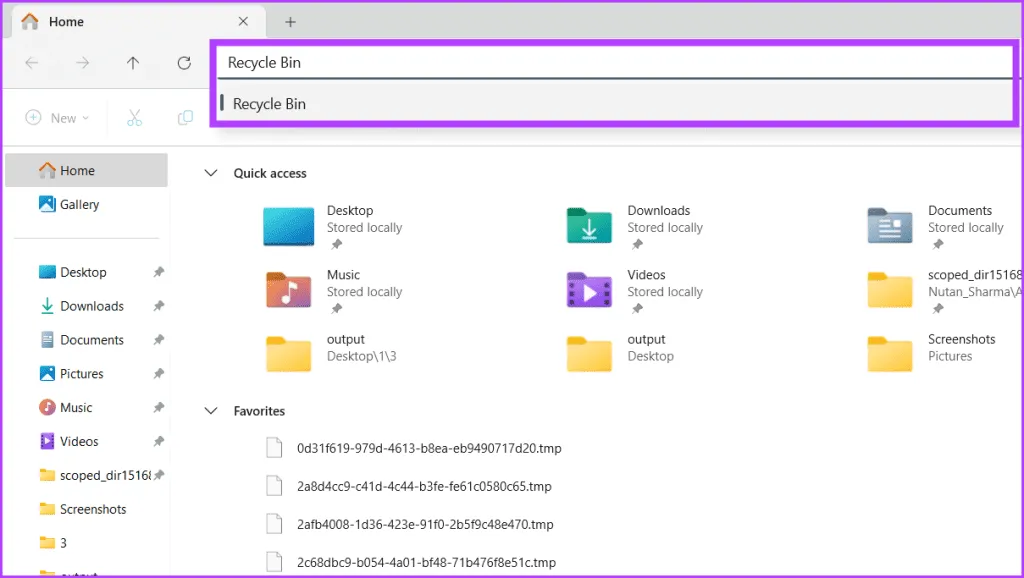The image size is (1024, 578).
Task: Toggle the pin beside Pictures in sidebar
Action: coord(158,374)
